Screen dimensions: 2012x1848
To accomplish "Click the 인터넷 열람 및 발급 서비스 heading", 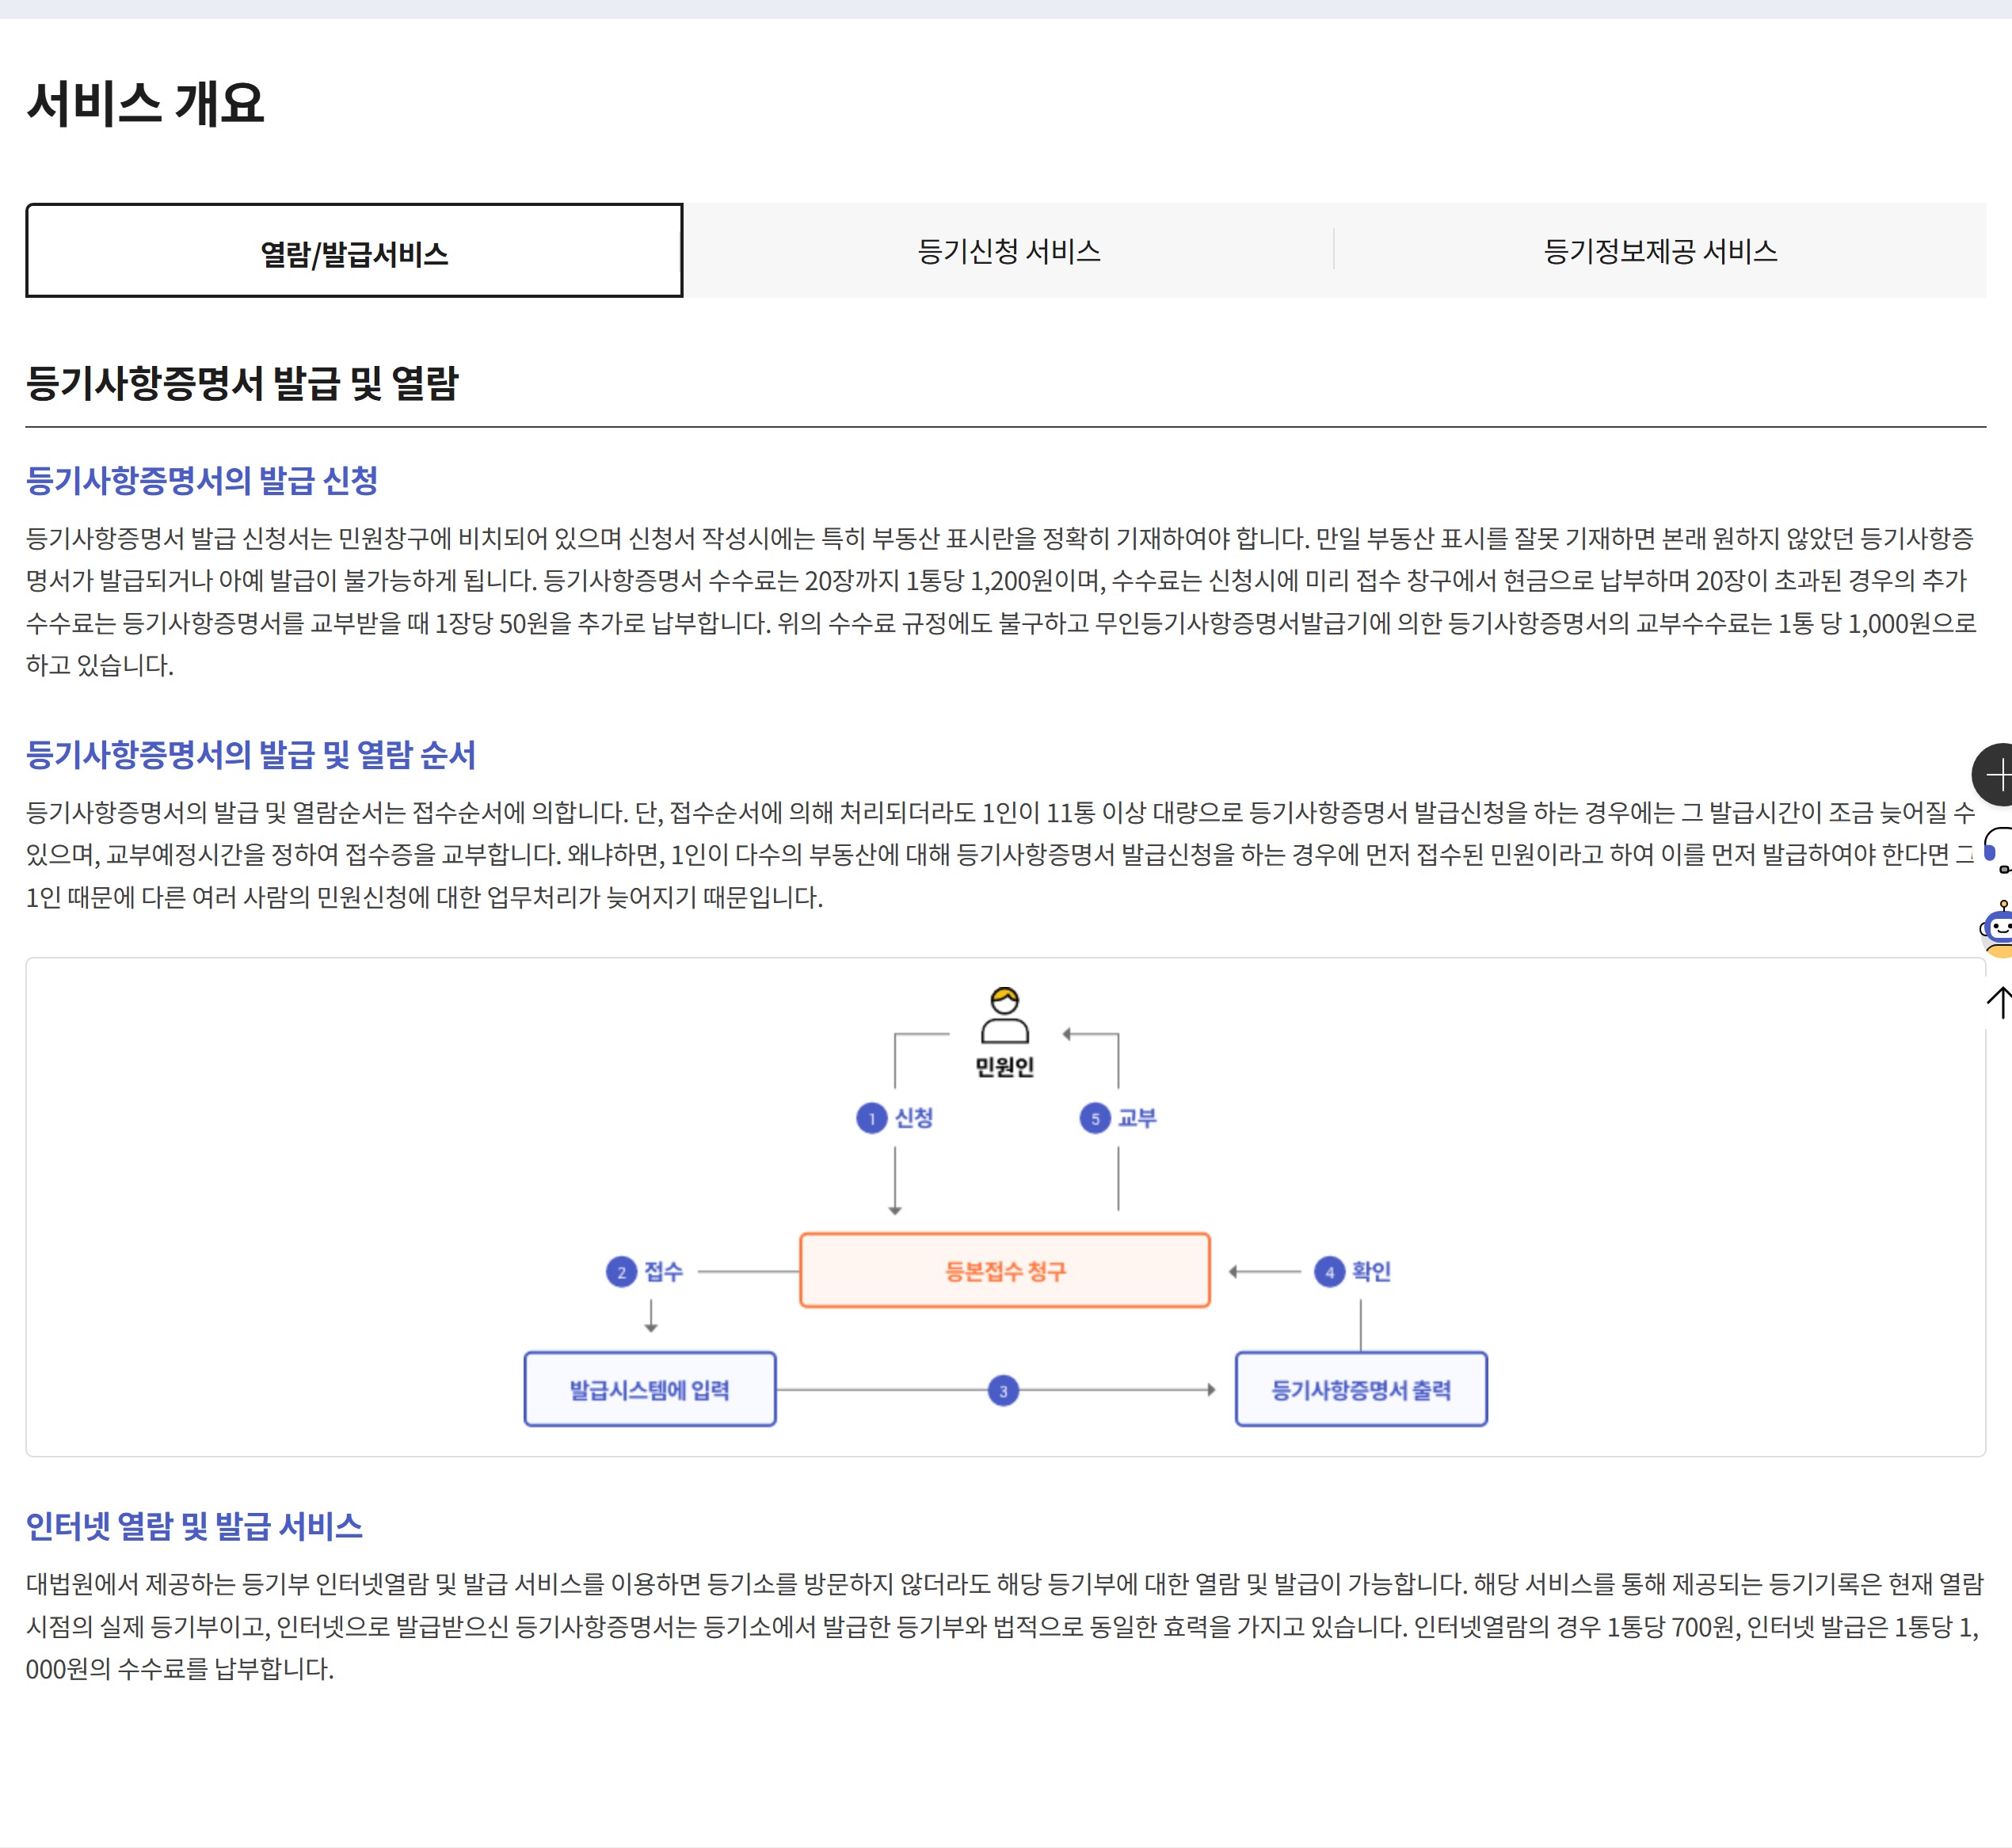I will [194, 1526].
